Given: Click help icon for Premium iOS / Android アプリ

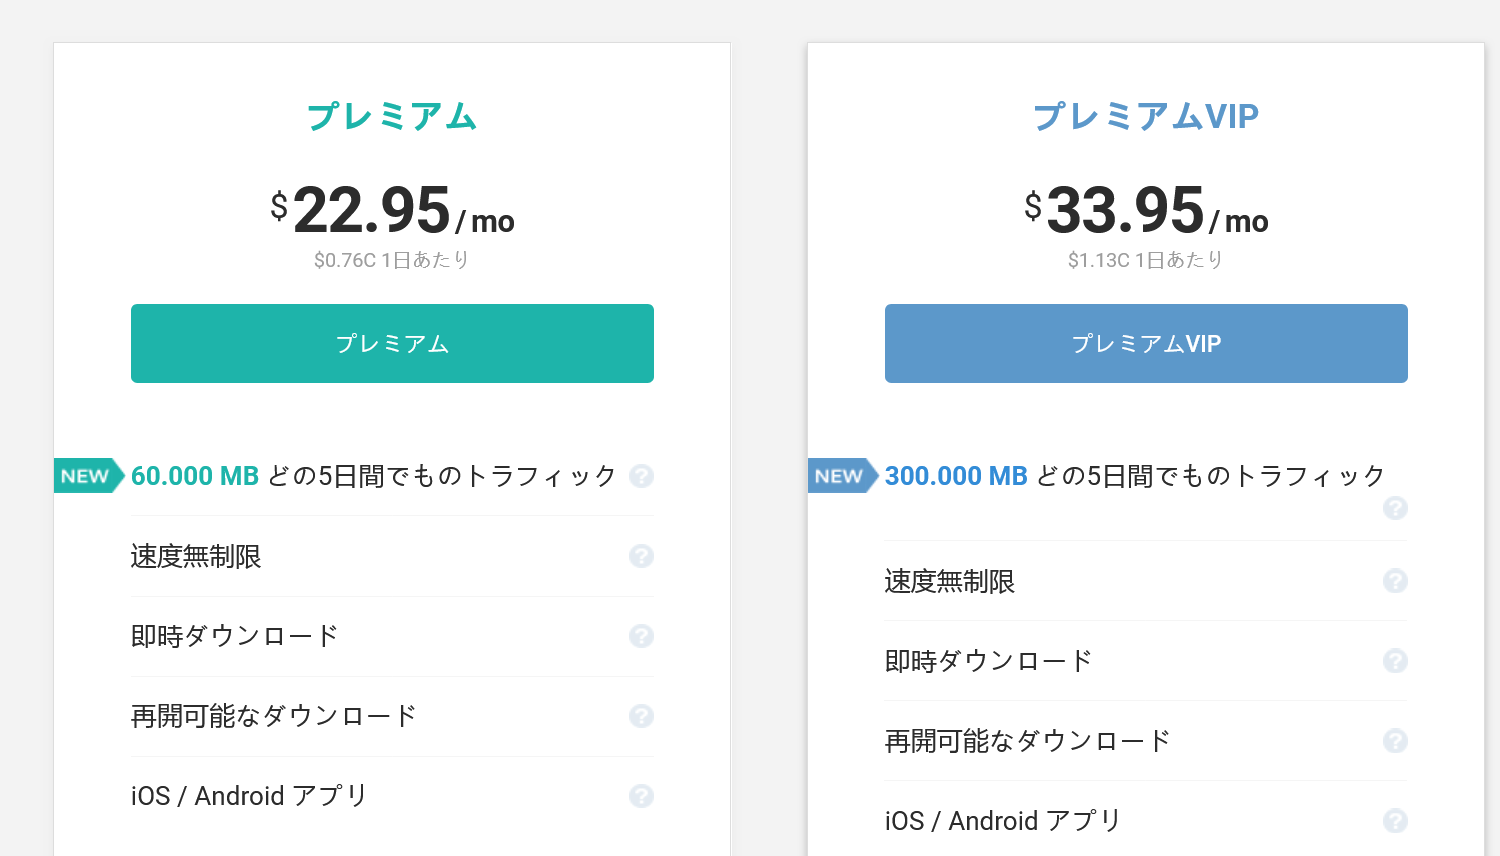Looking at the screenshot, I should tap(641, 796).
